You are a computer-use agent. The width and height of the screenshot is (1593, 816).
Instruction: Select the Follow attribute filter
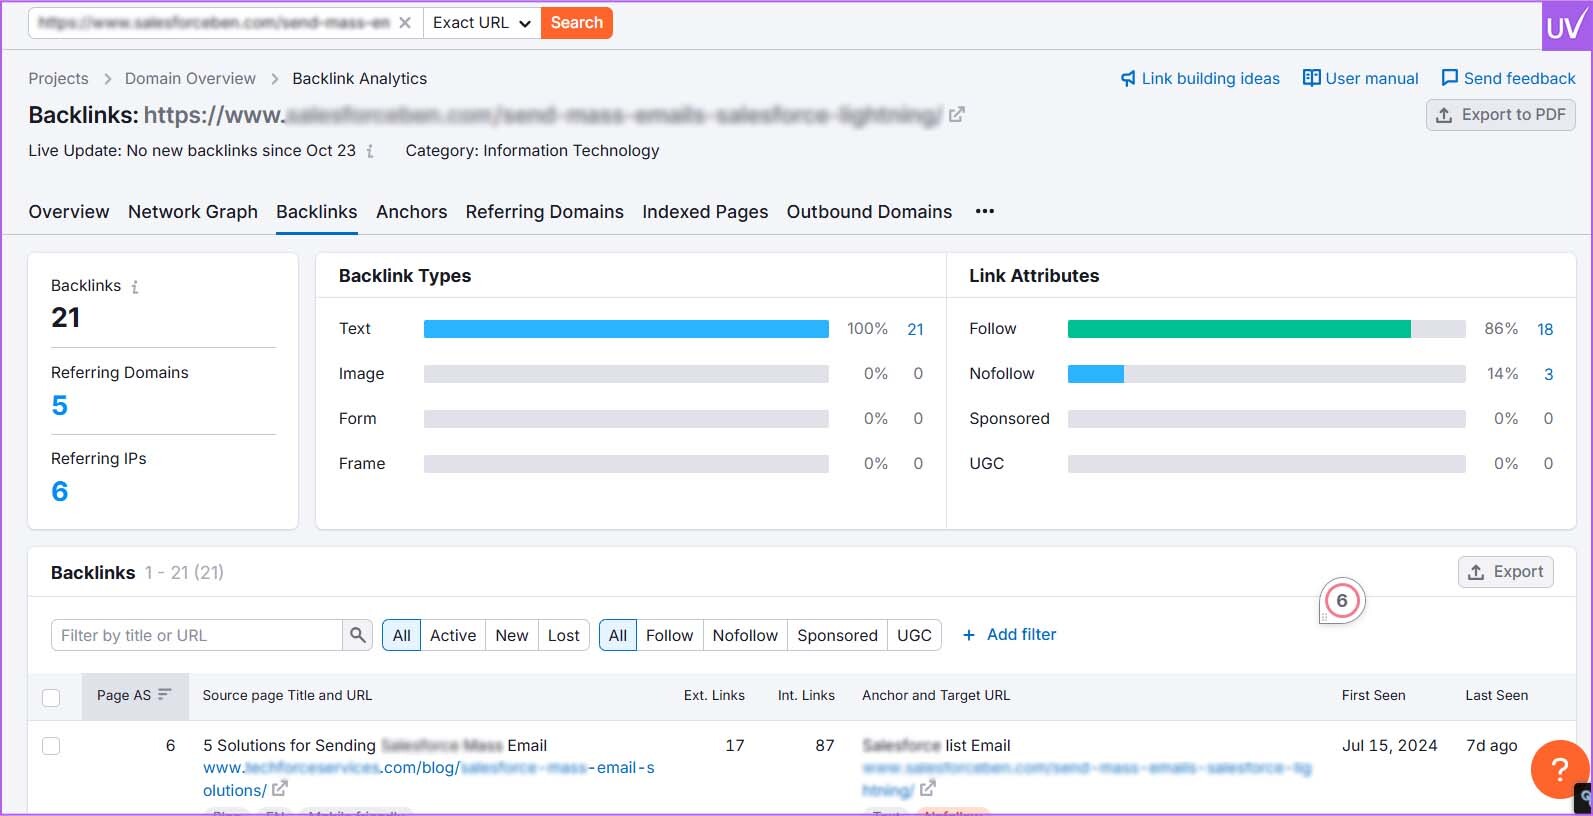669,635
